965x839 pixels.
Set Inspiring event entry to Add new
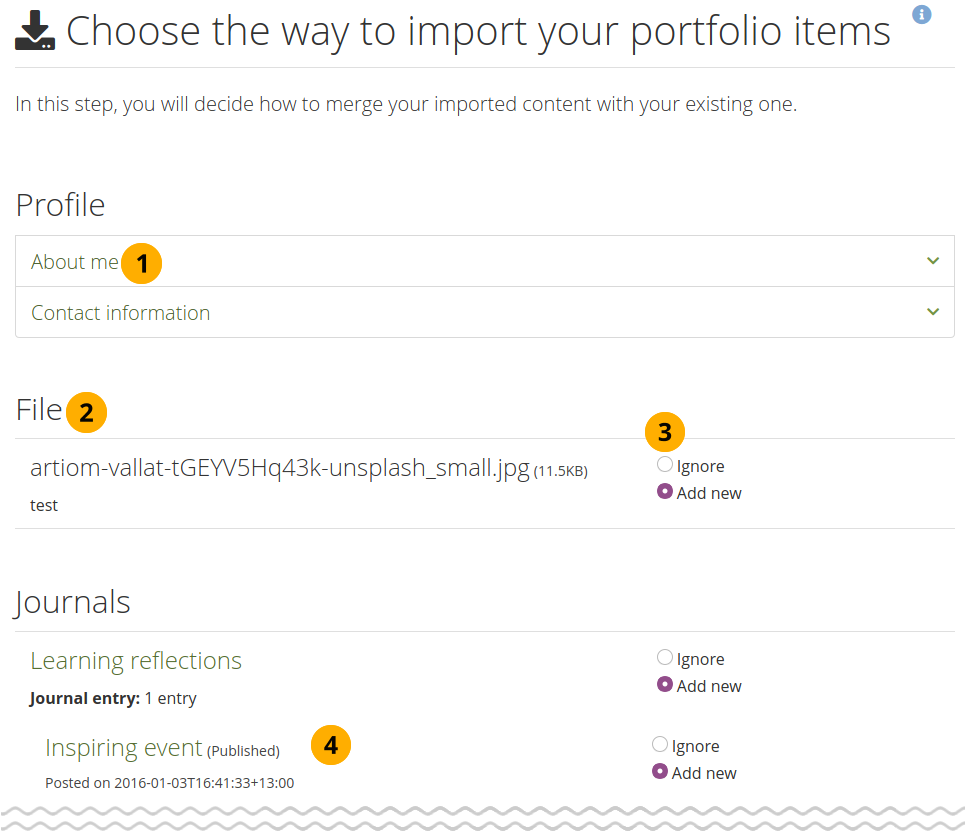(x=660, y=772)
